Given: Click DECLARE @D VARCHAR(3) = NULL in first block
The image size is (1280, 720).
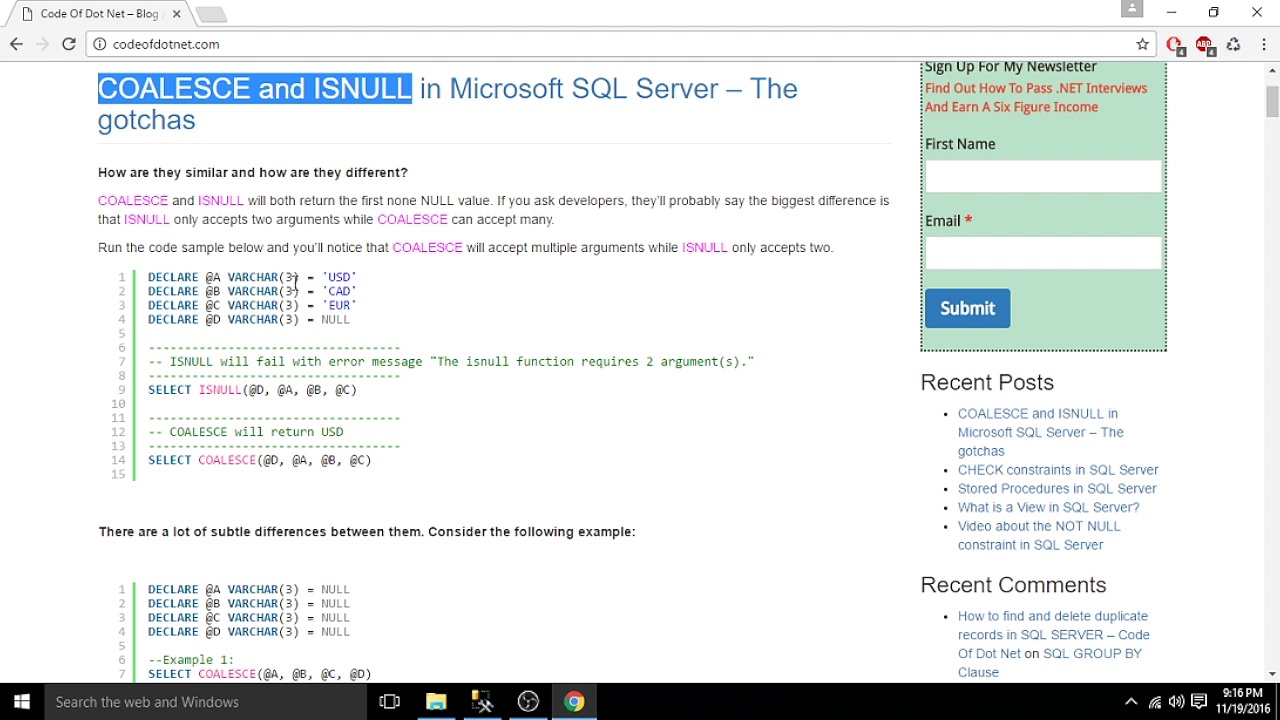Looking at the screenshot, I should [x=249, y=320].
